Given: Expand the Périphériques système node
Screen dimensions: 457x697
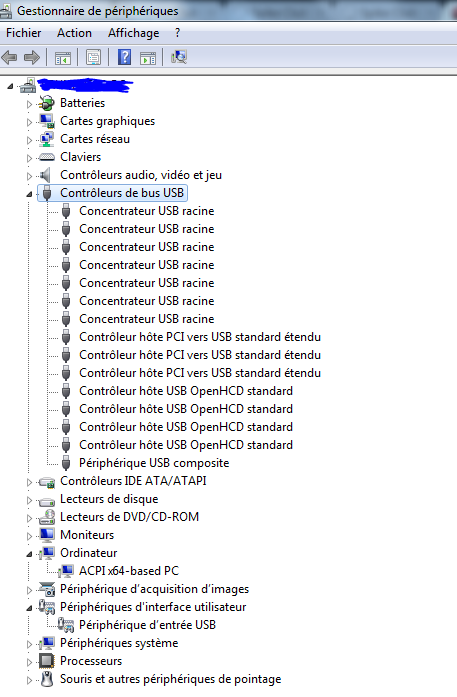Looking at the screenshot, I should pos(29,644).
